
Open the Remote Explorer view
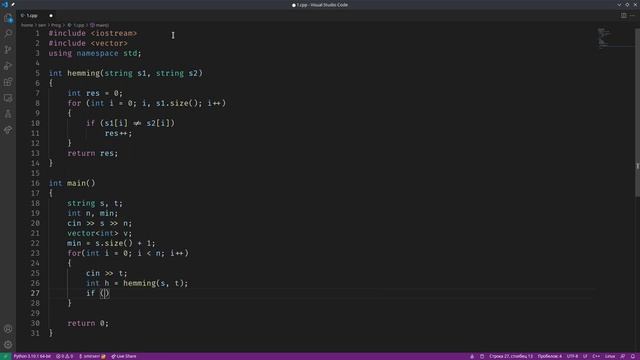click(x=8, y=98)
